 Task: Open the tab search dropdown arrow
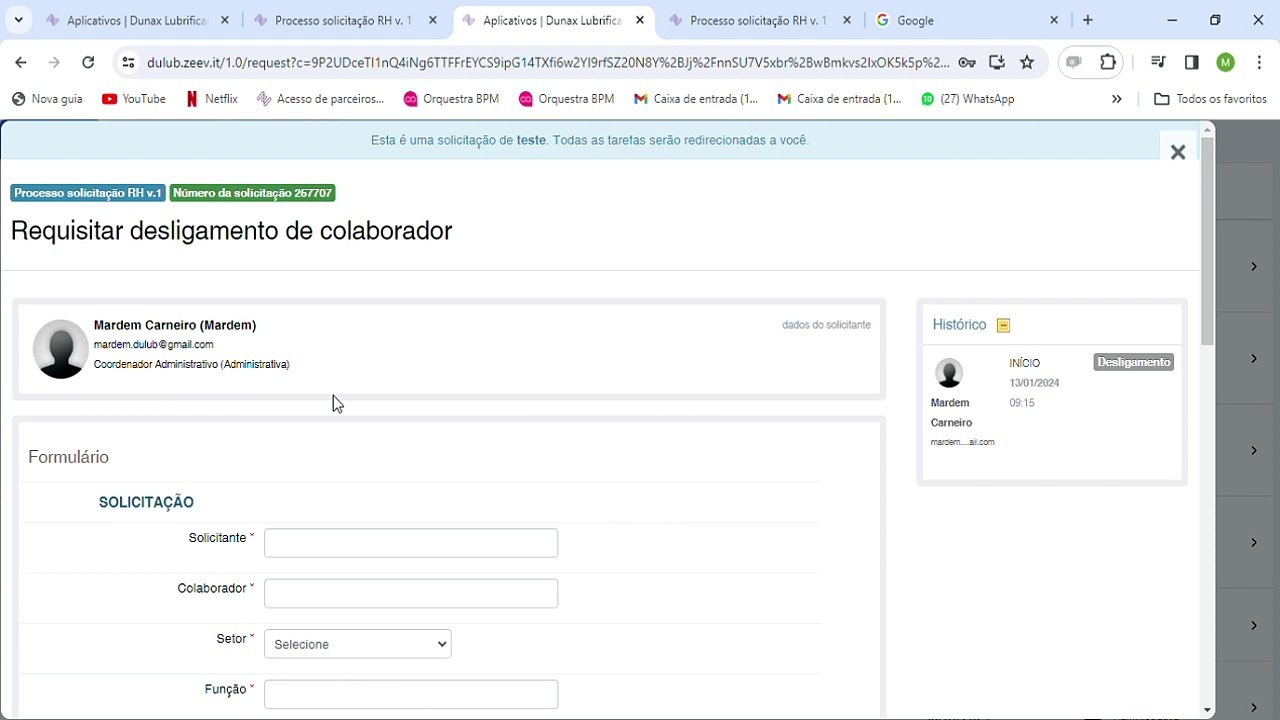click(18, 20)
